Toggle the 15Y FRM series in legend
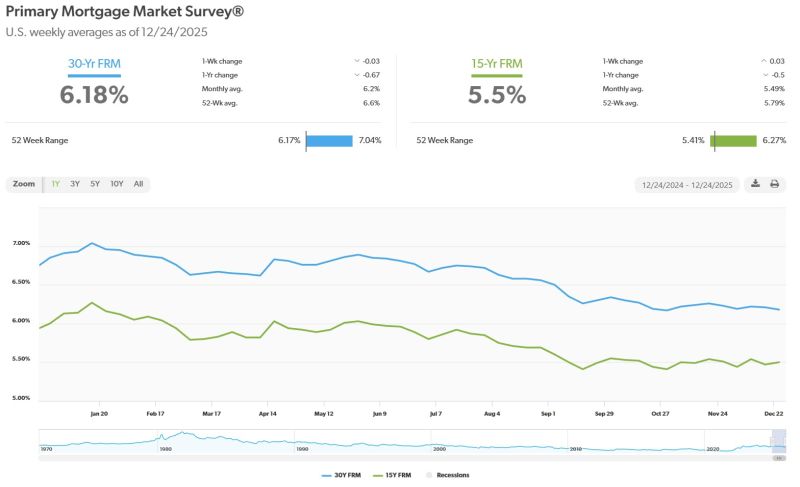Screen dimensions: 800x487 point(395,475)
